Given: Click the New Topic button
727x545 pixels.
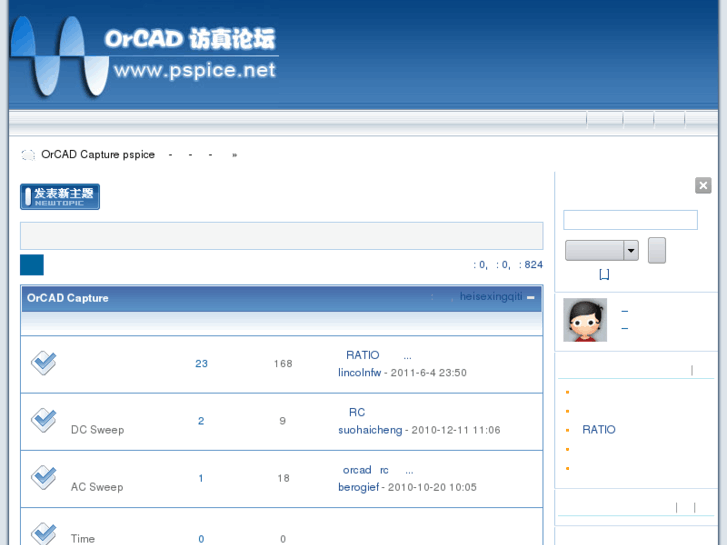Looking at the screenshot, I should point(60,197).
